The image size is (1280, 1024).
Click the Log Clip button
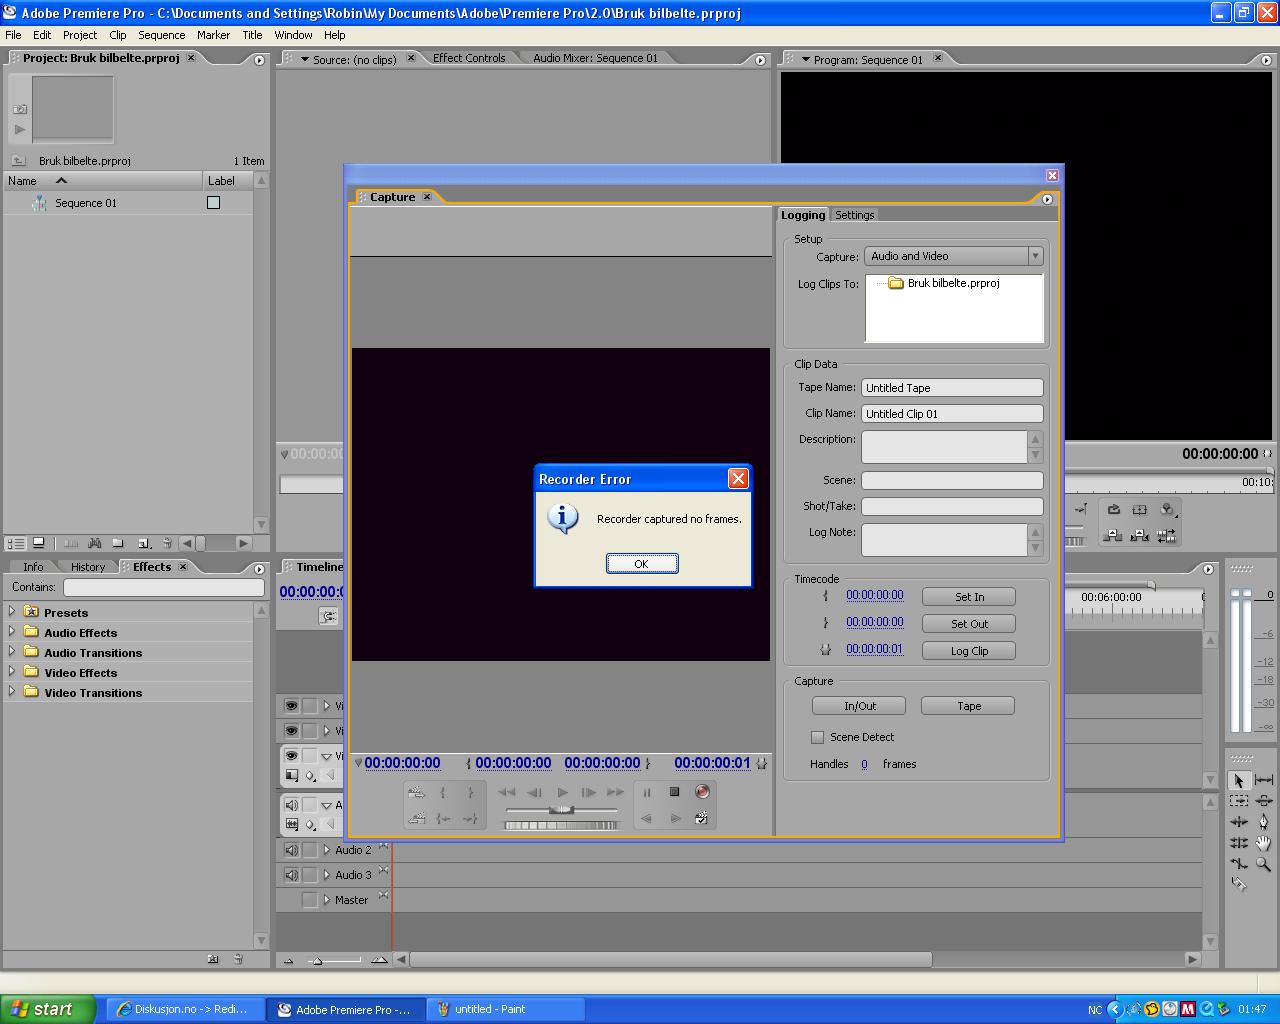point(969,651)
